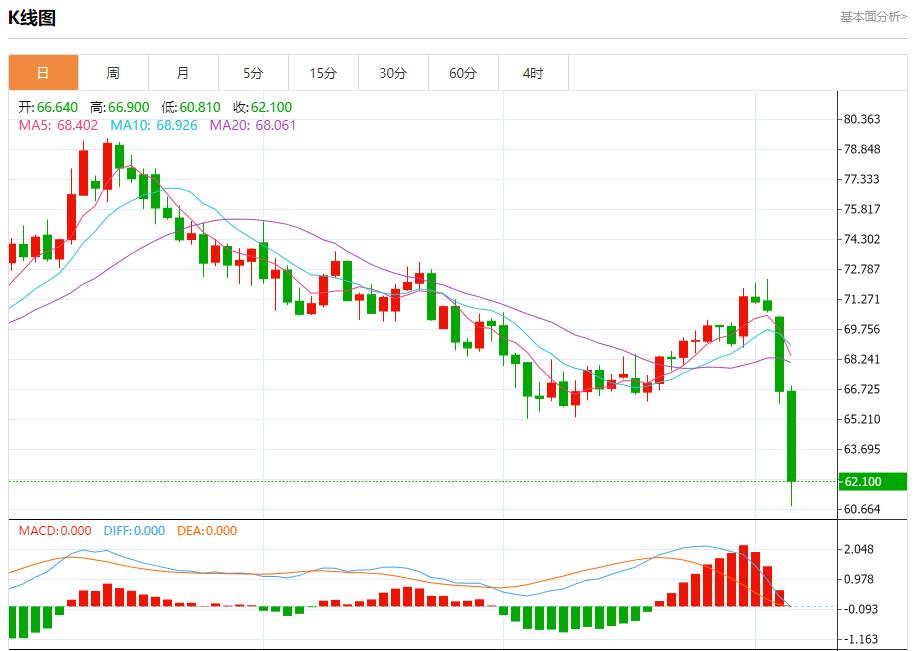Select the 日 daily chart tab
Image resolution: width=917 pixels, height=651 pixels.
pos(43,73)
